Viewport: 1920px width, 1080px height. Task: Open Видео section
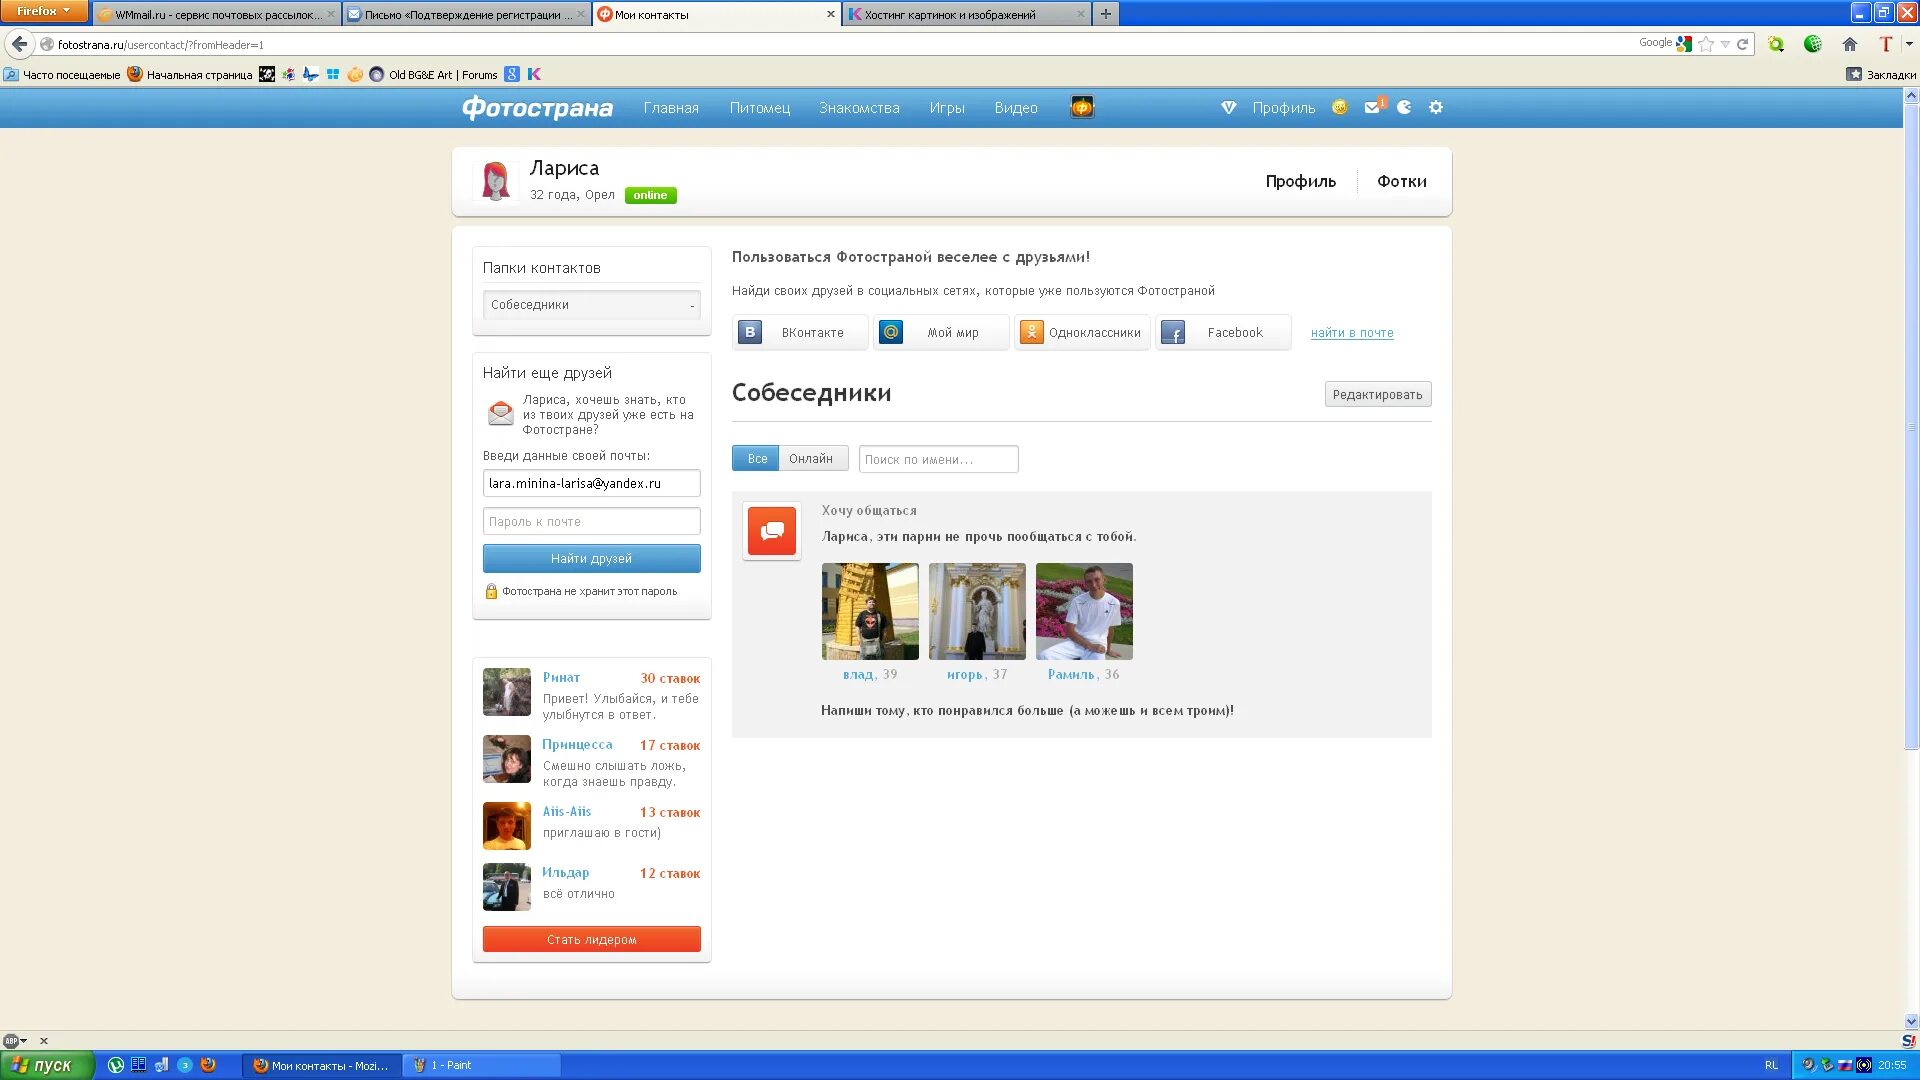(1016, 108)
